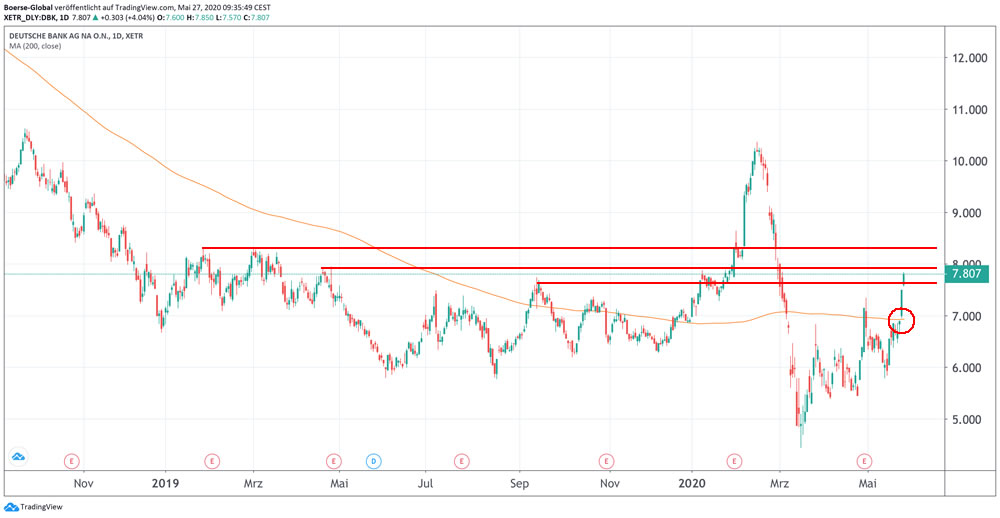Click the blue D dividend marker
The width and height of the screenshot is (1000, 518).
point(374,460)
